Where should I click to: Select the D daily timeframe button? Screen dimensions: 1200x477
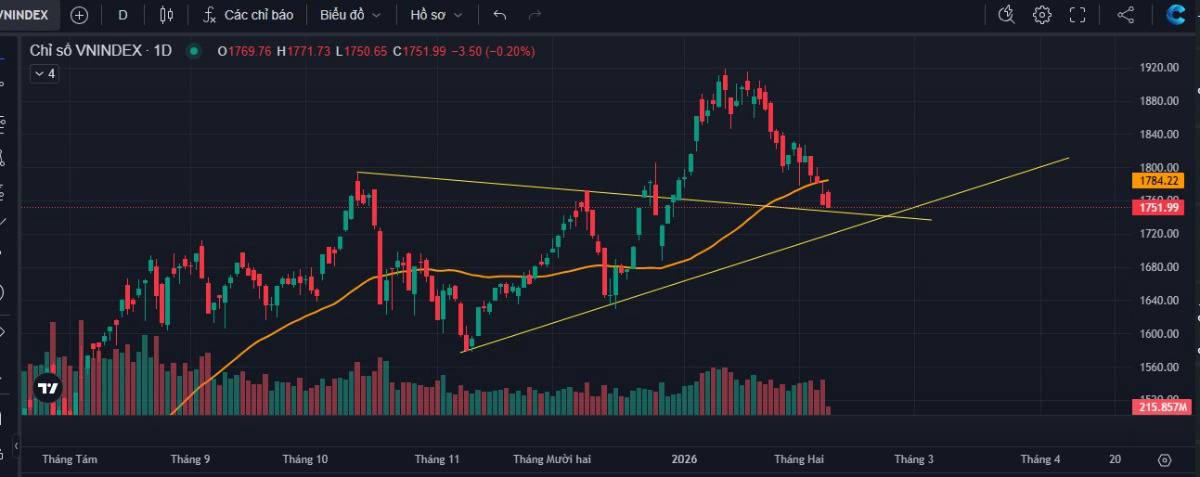click(123, 15)
